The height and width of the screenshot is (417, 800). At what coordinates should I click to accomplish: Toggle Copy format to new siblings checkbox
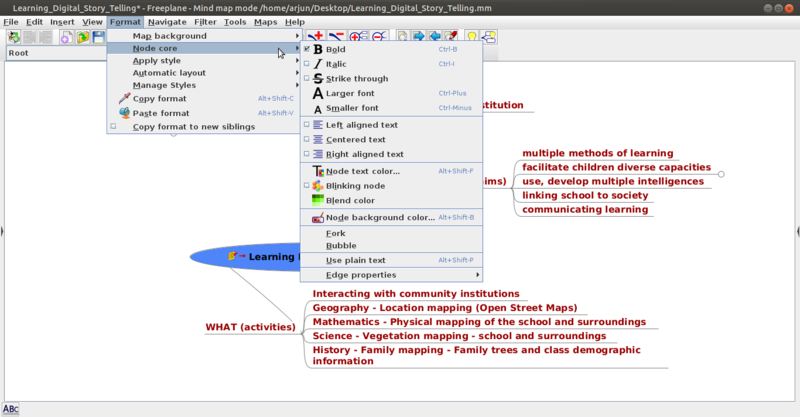pos(113,126)
